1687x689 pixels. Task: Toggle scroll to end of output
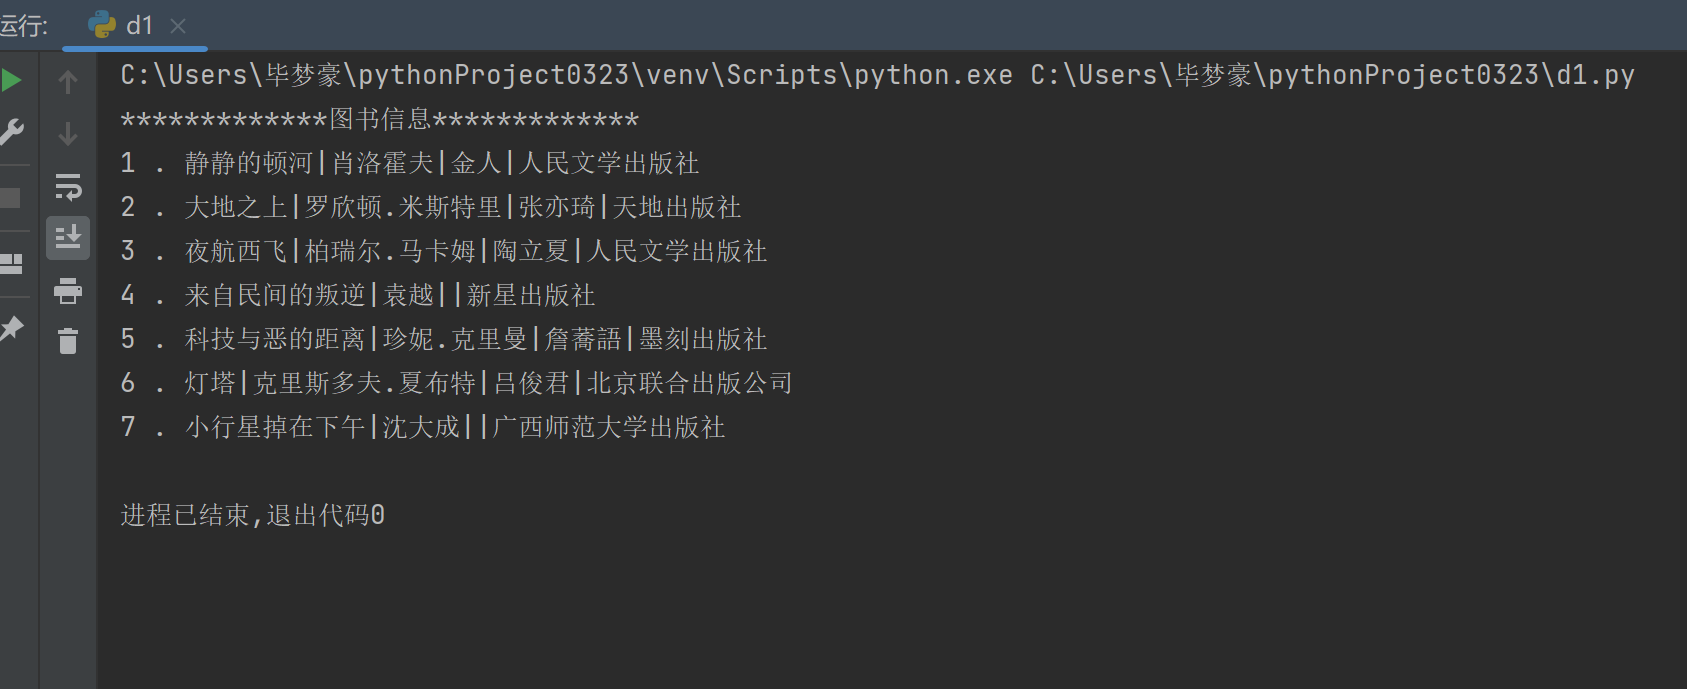68,238
